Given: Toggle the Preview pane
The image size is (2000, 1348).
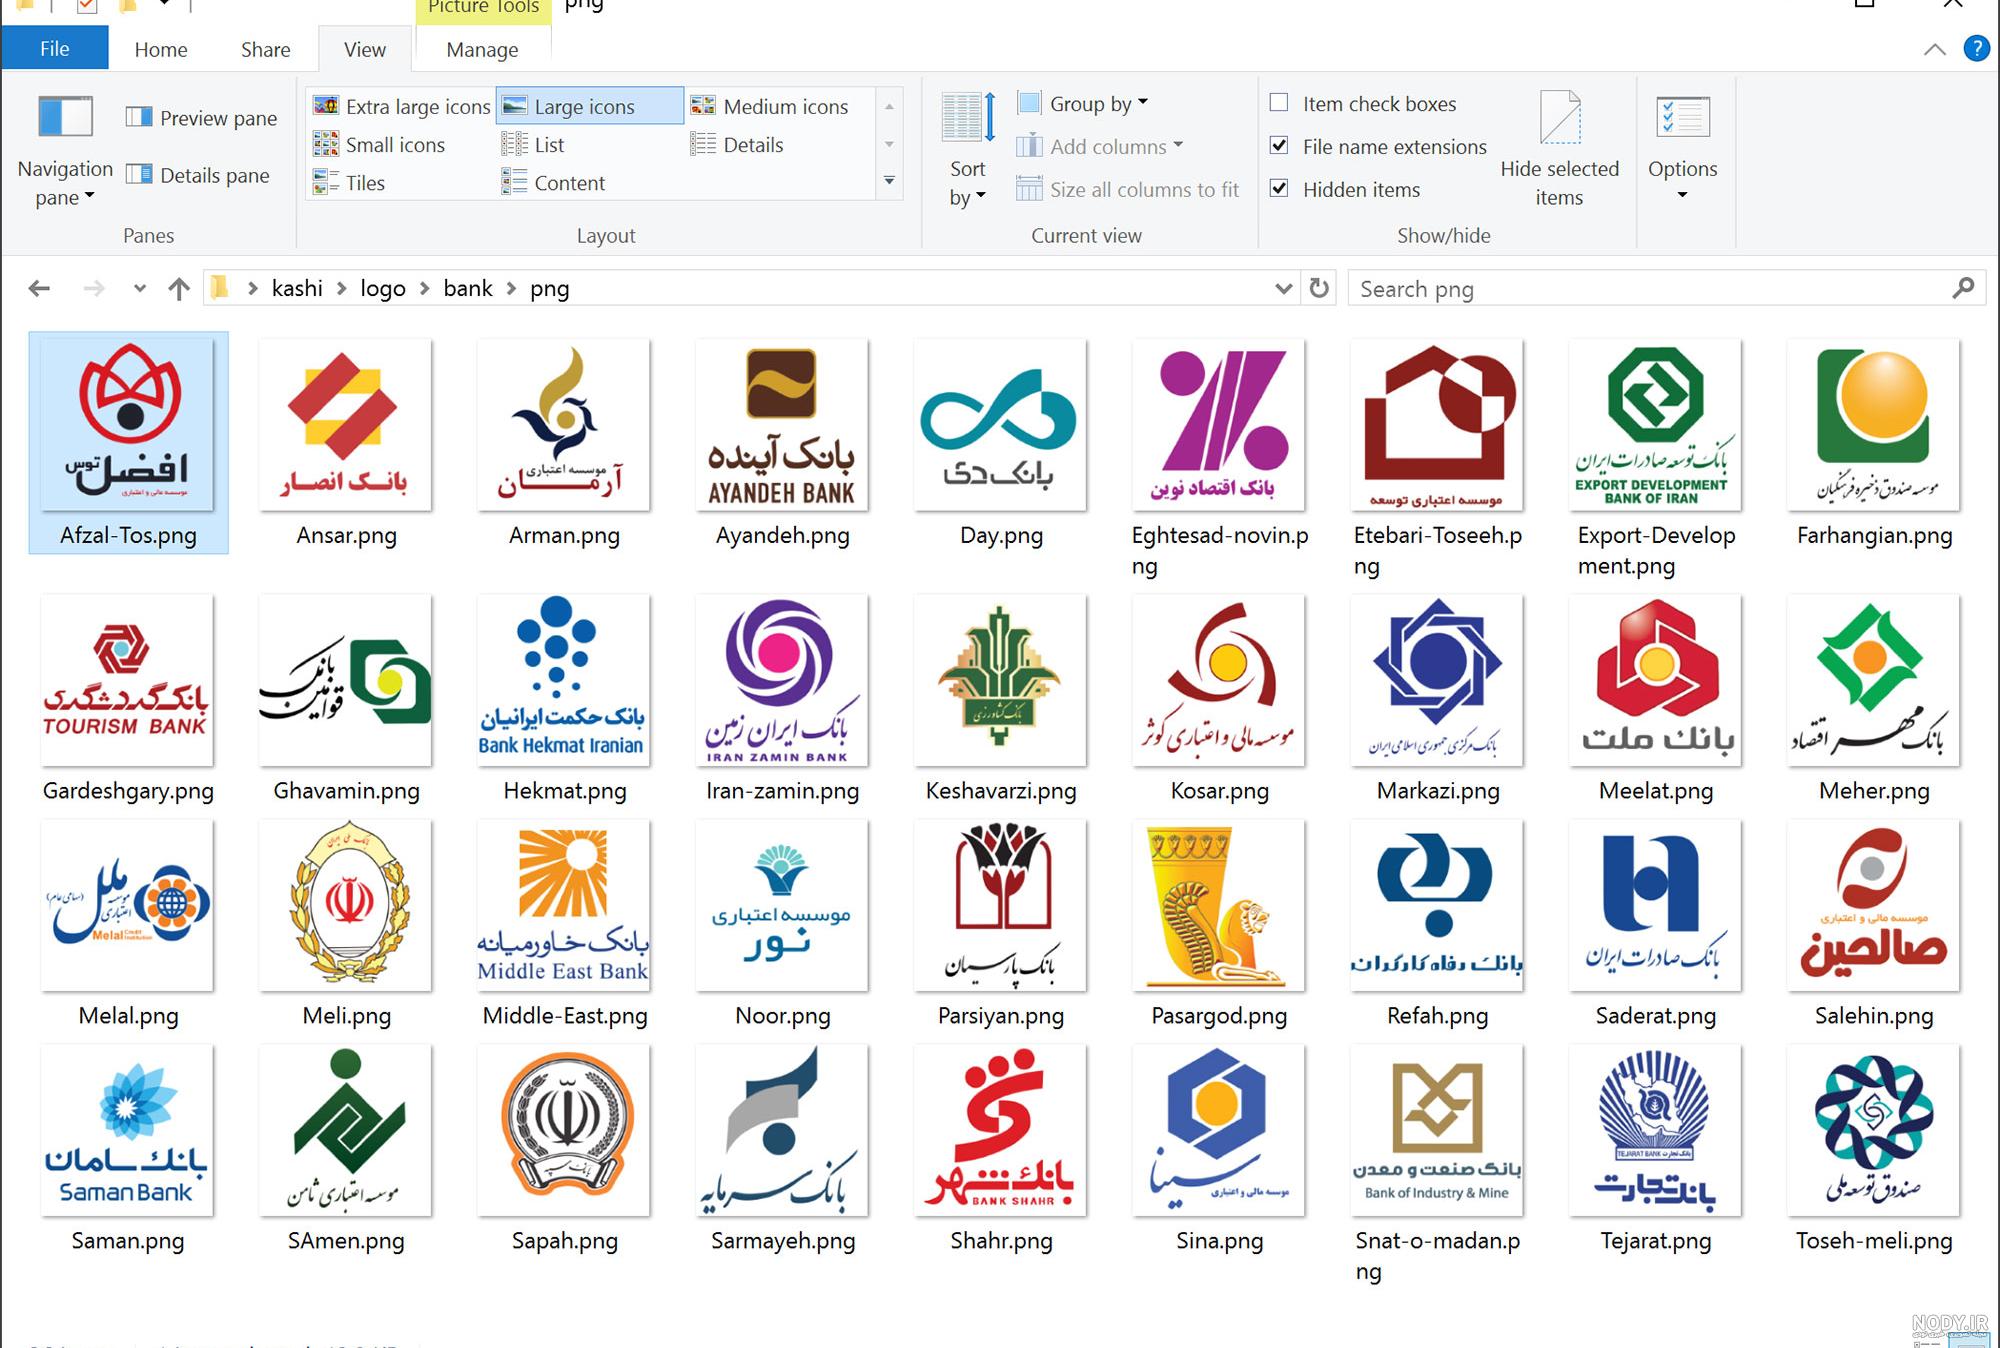Looking at the screenshot, I should click(x=201, y=118).
